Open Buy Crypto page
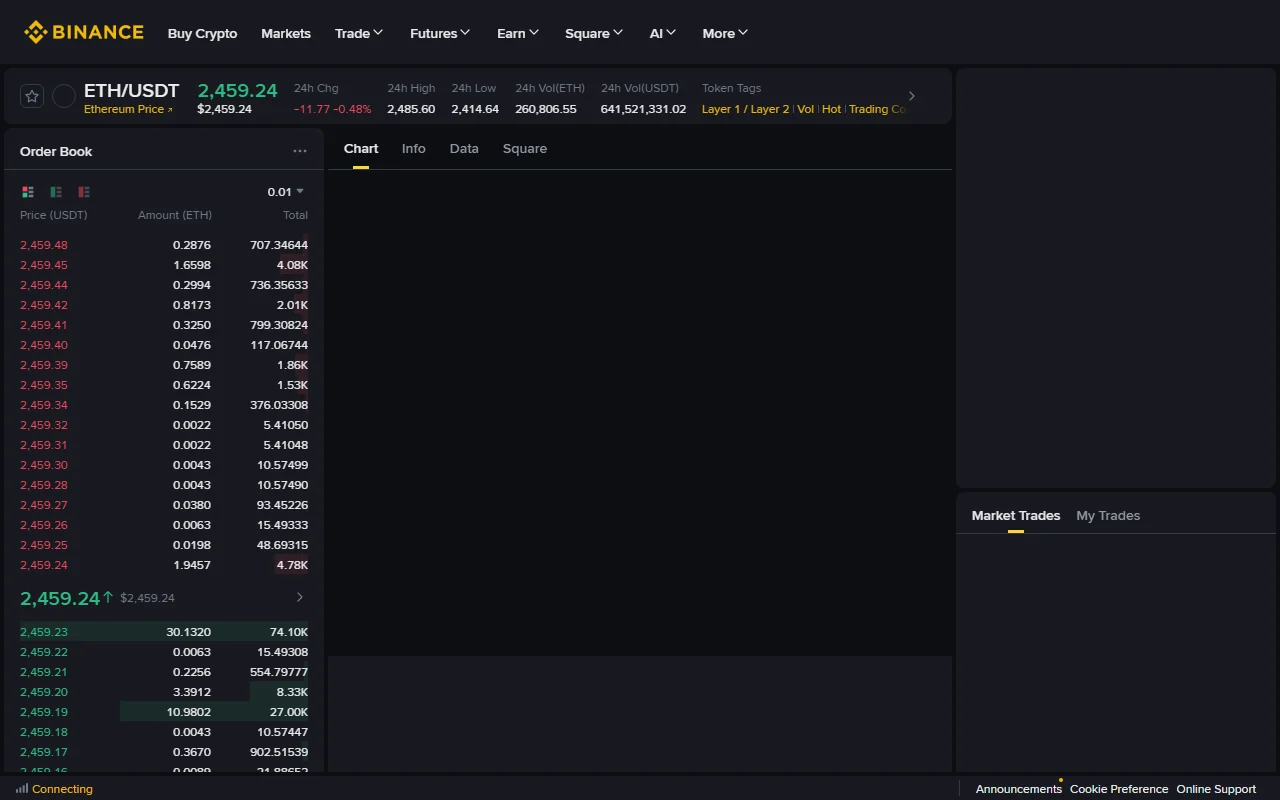1280x800 pixels. click(x=202, y=33)
